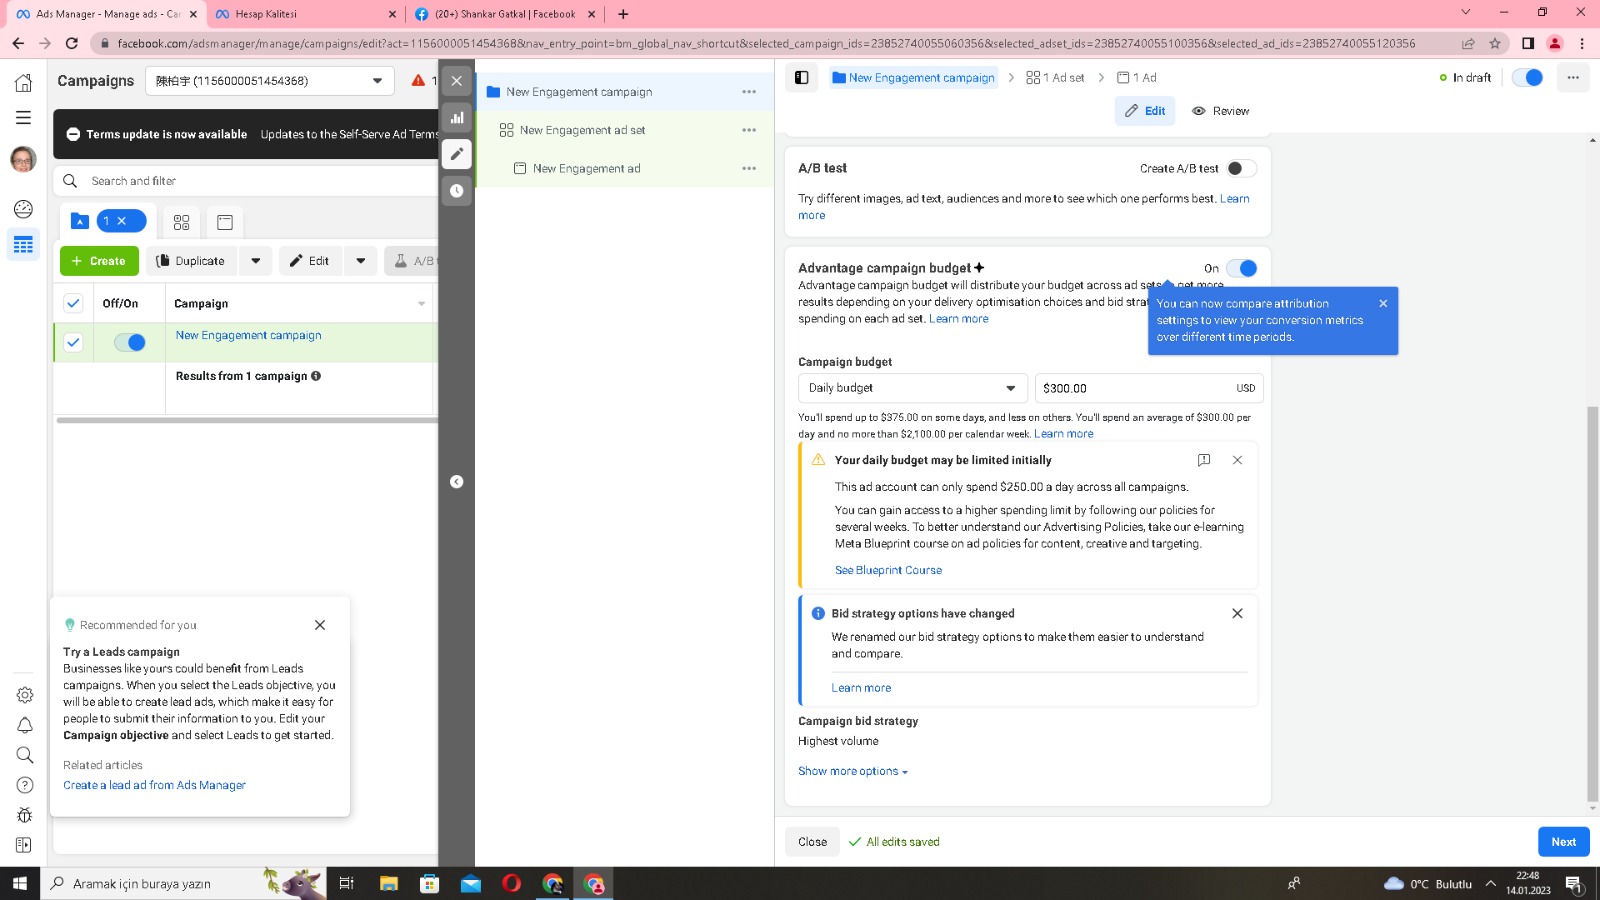The height and width of the screenshot is (900, 1600).
Task: Toggle the campaign status switch beside In draft
Action: tap(1528, 77)
